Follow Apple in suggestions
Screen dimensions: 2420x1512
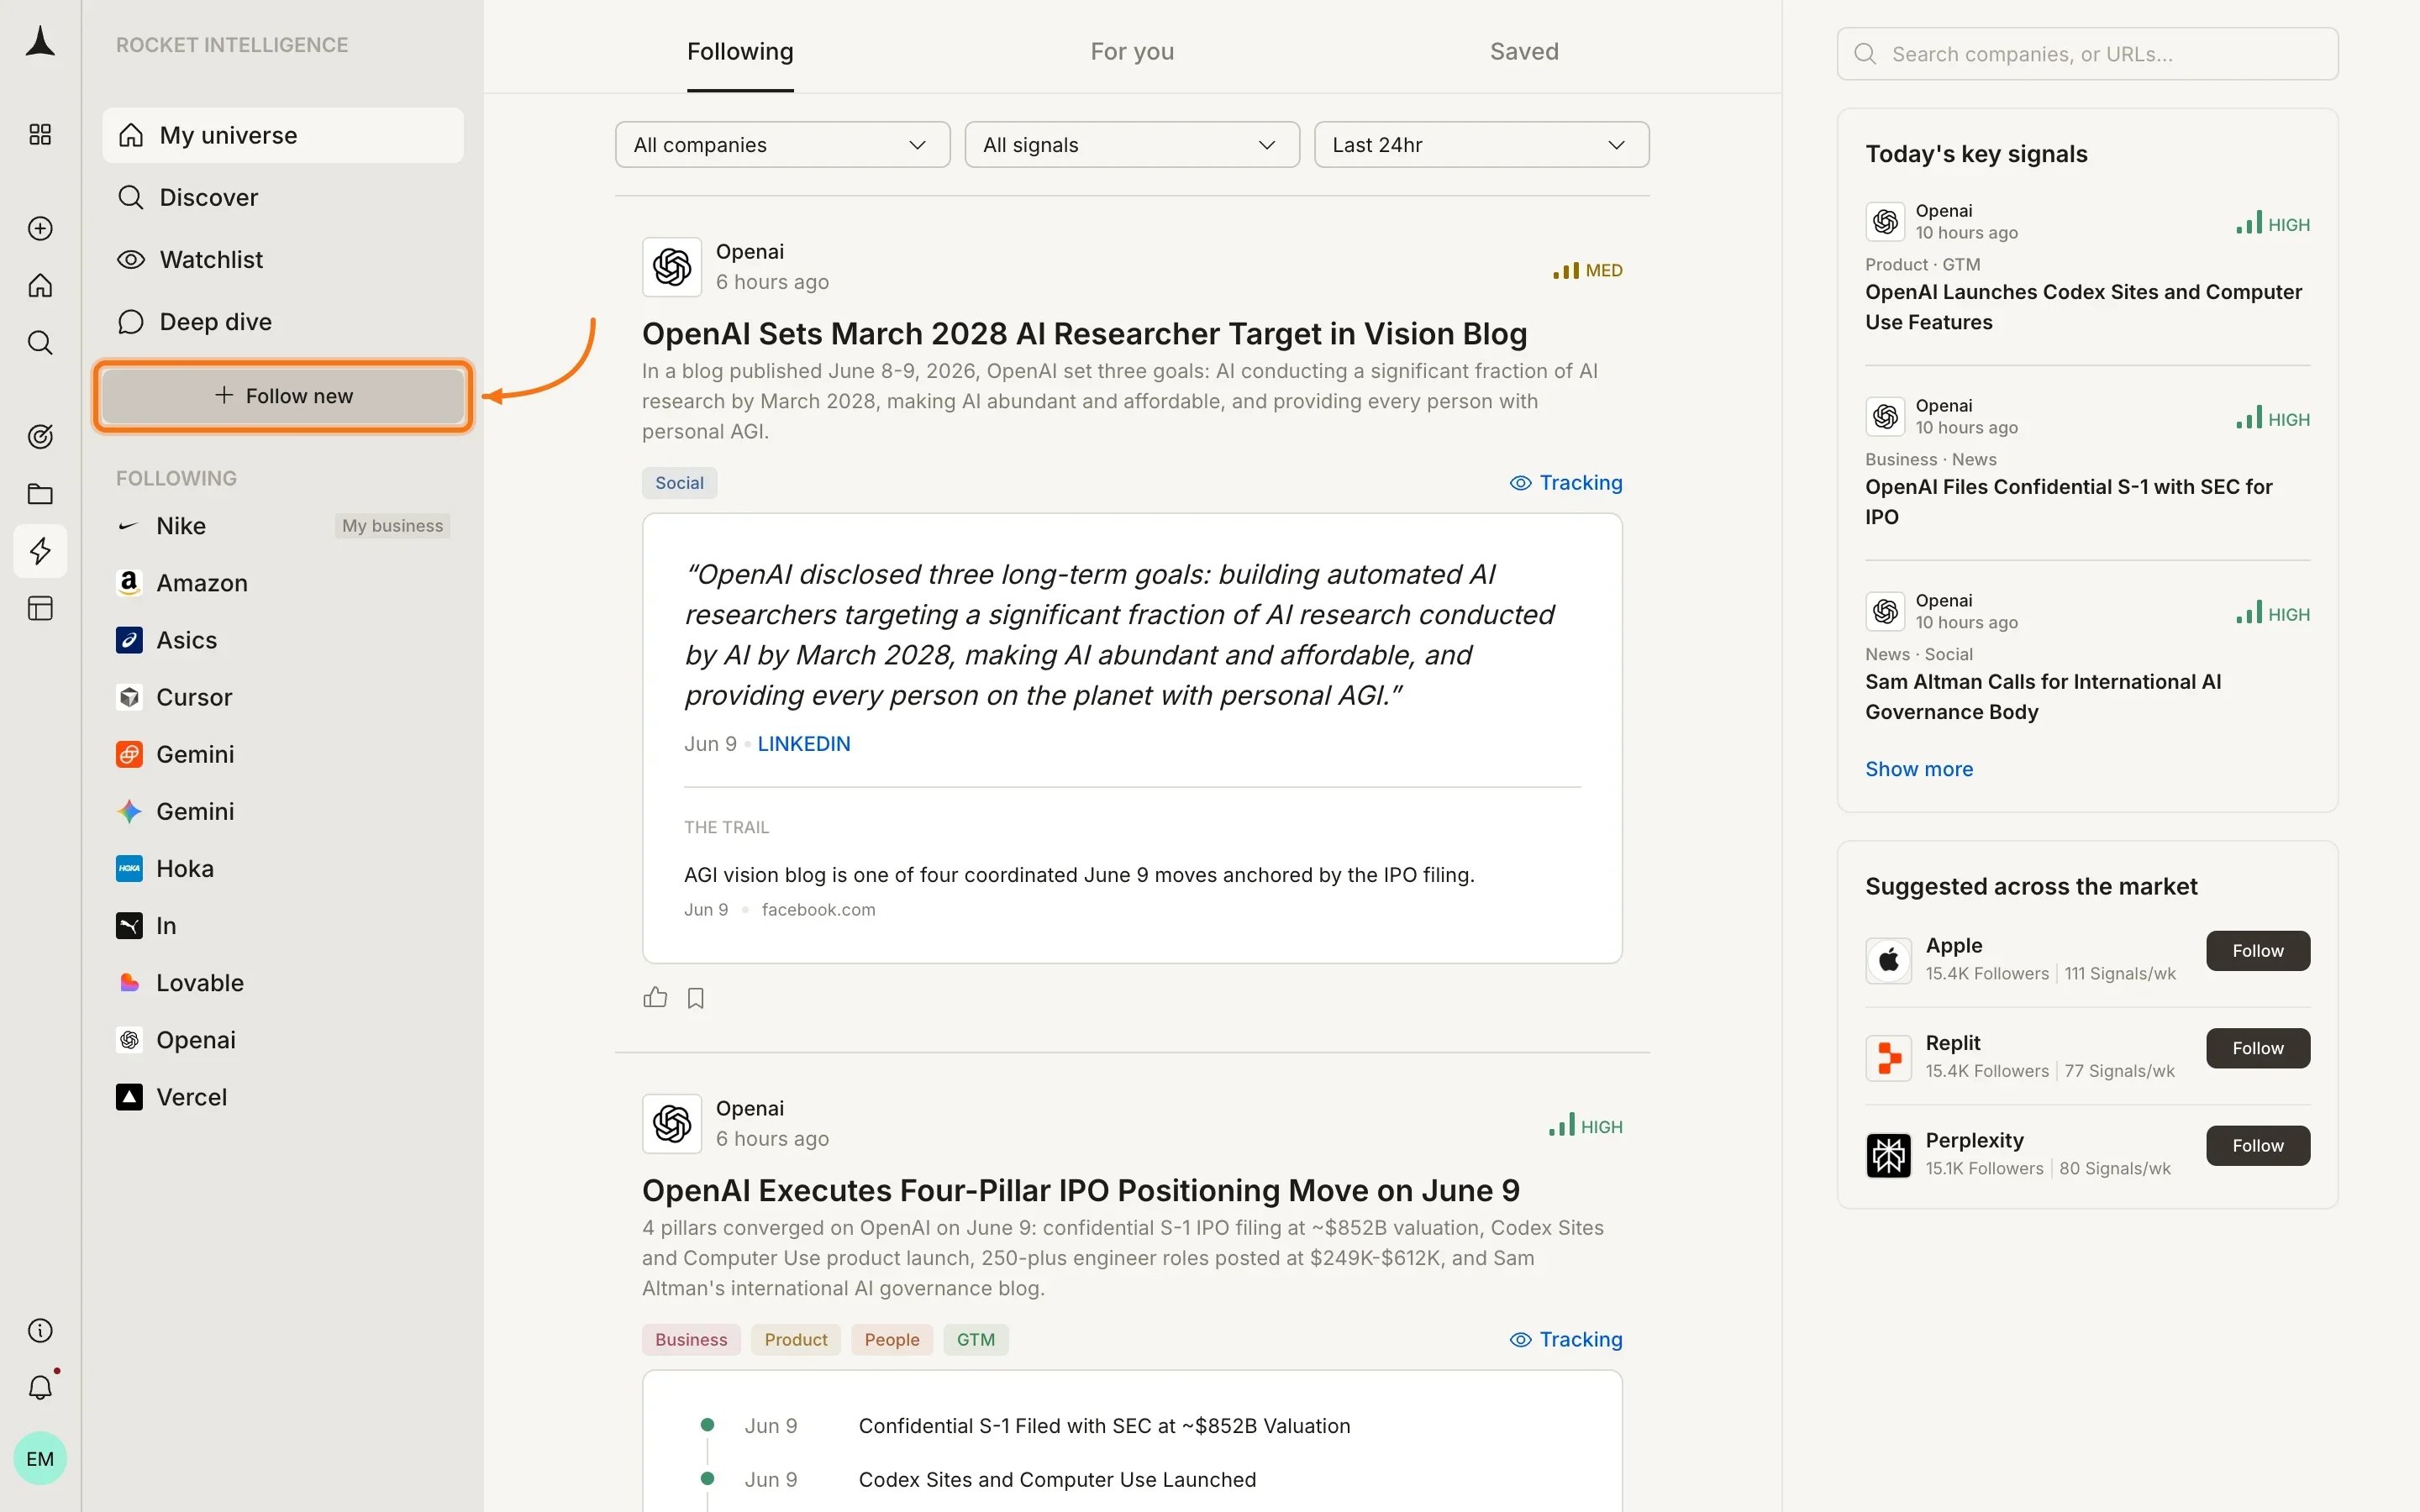(2257, 951)
